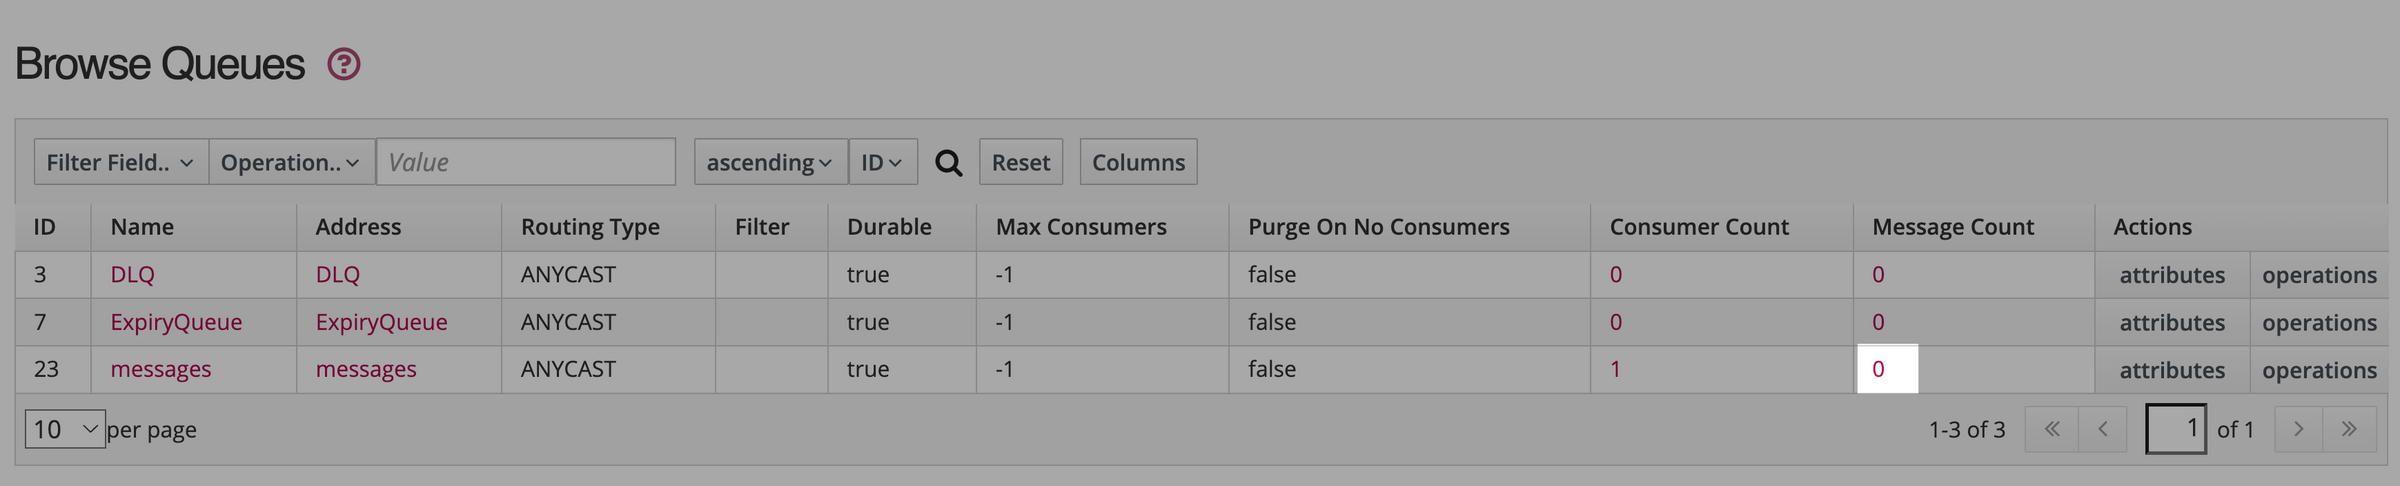Click operations for the messages queue
The height and width of the screenshot is (486, 2400).
tap(2319, 370)
